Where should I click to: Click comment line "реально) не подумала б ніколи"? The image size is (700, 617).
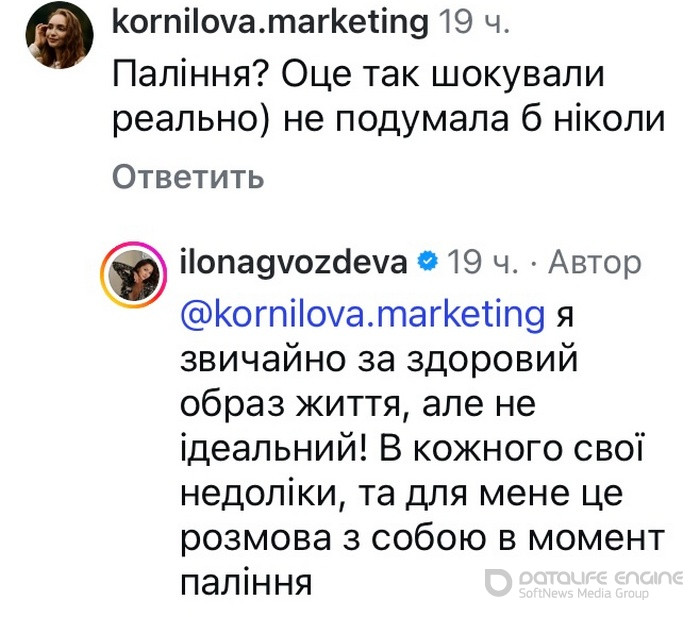tap(388, 120)
